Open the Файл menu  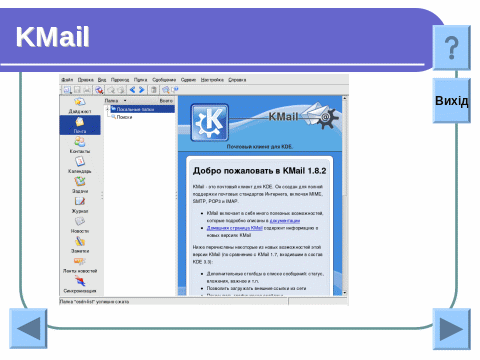[67, 80]
